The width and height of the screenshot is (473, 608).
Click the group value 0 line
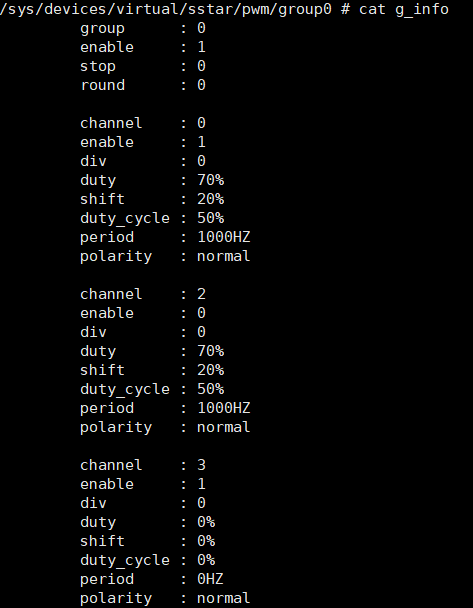[143, 28]
